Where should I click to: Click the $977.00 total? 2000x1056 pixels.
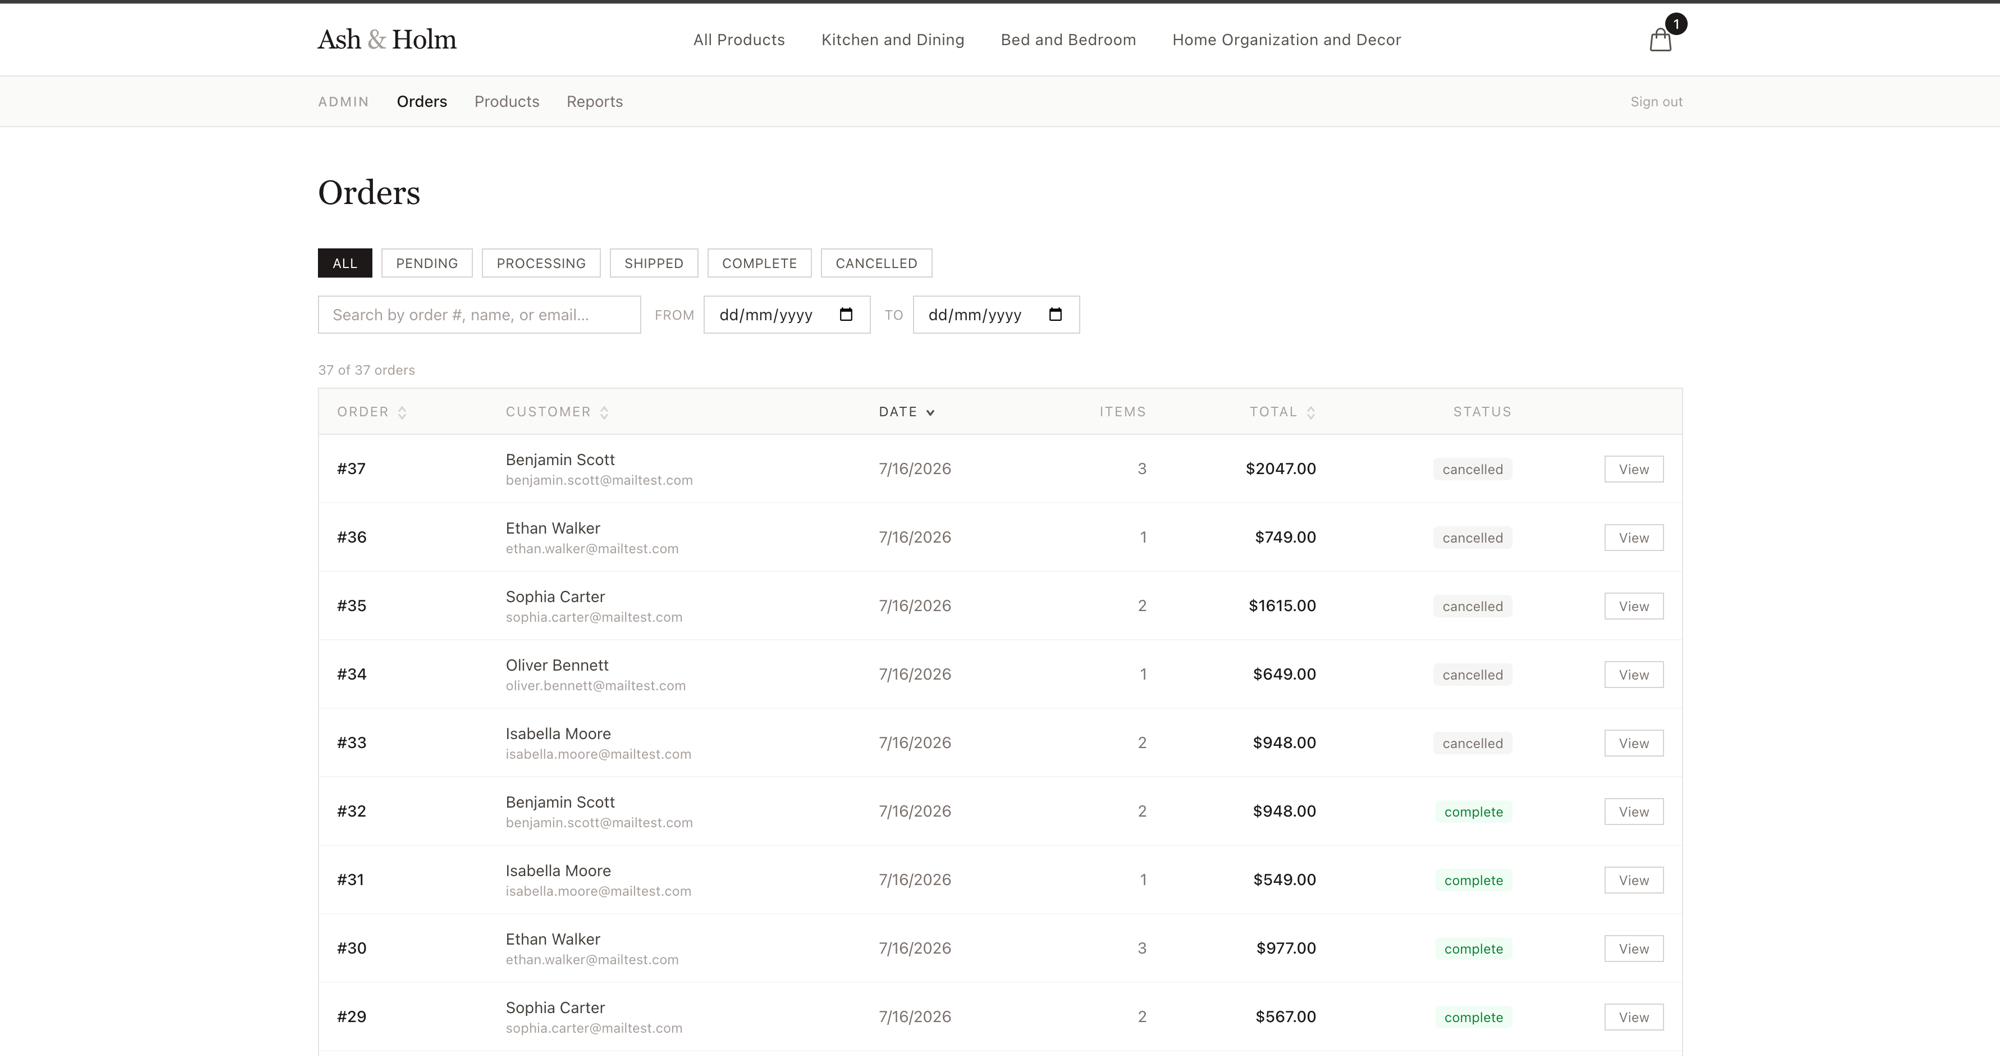(1286, 948)
